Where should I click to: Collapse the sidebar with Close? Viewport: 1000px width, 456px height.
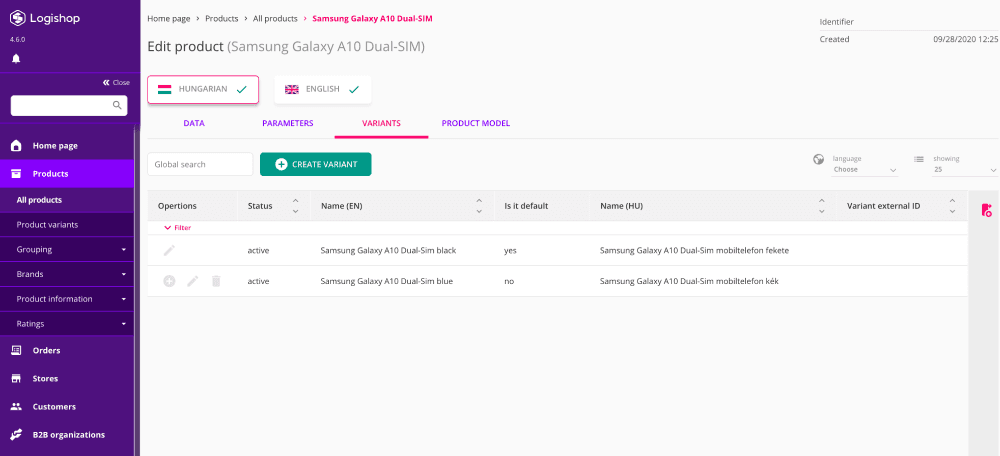[x=116, y=83]
